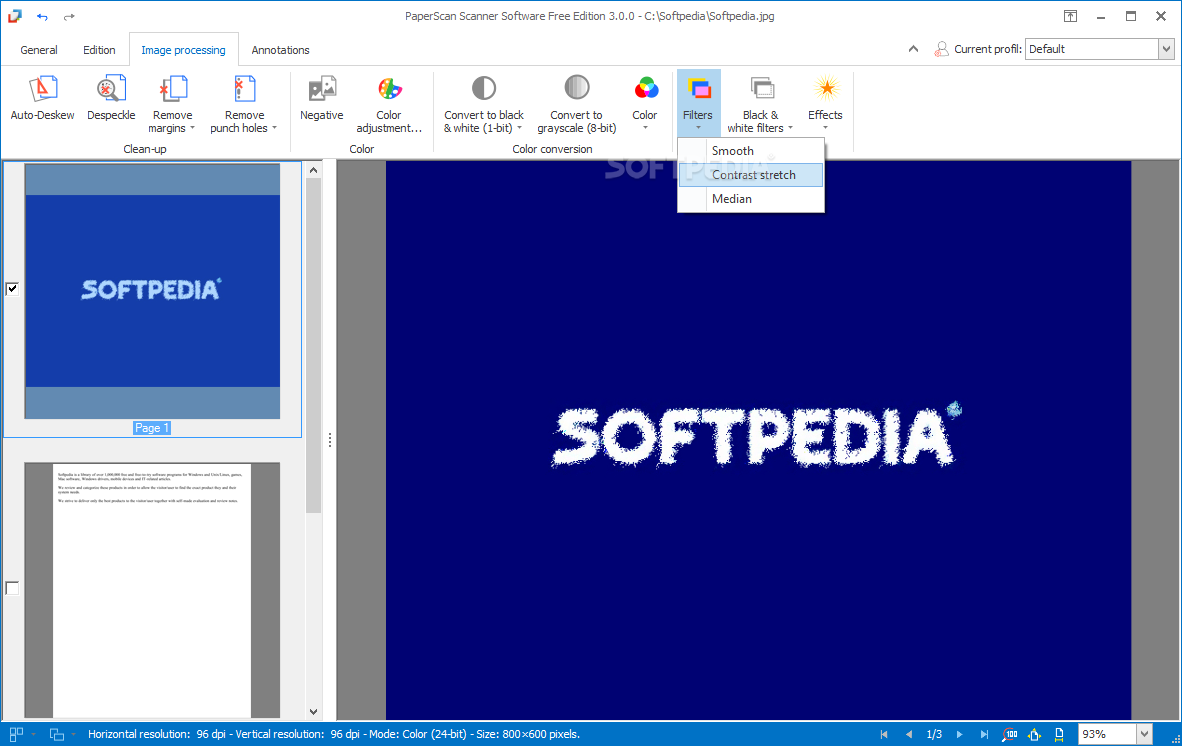
Task: Collapse the ribbon with the chevron
Action: coord(913,49)
